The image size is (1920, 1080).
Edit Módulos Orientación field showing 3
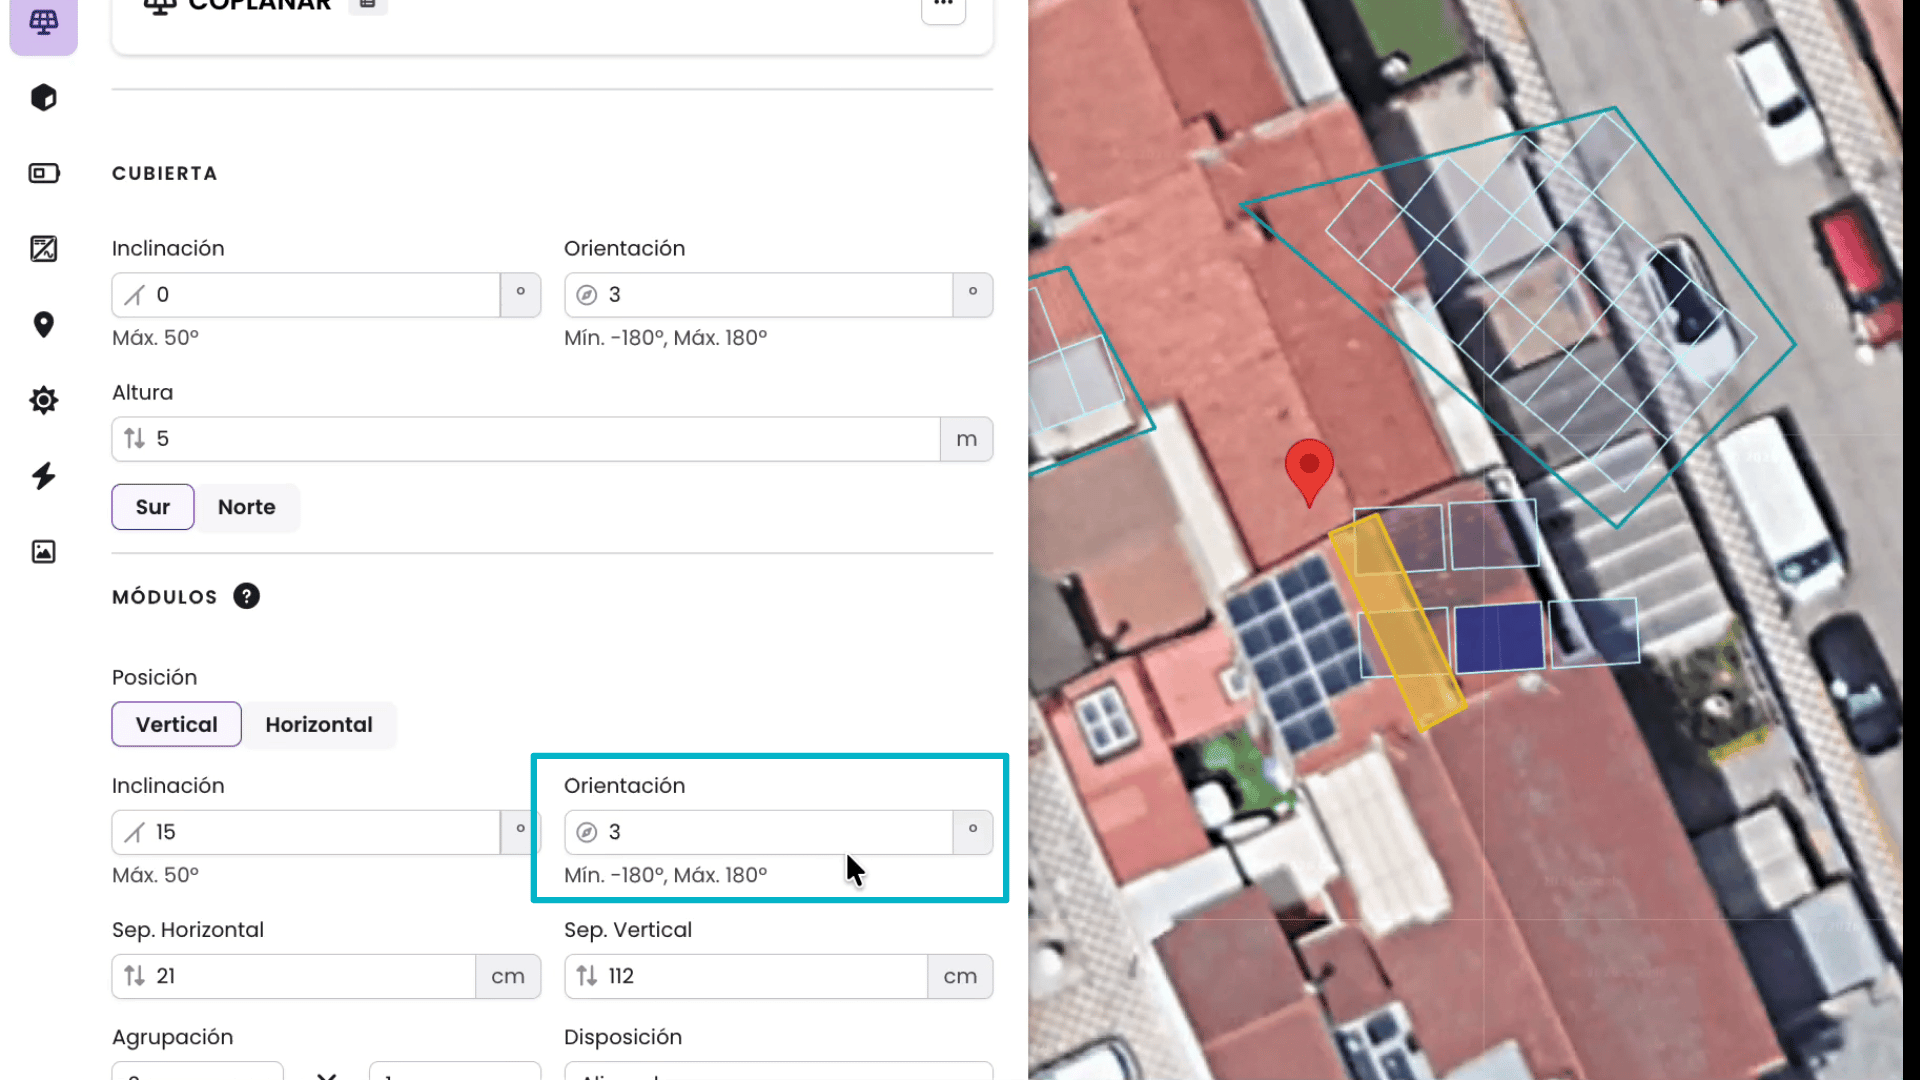click(x=758, y=832)
